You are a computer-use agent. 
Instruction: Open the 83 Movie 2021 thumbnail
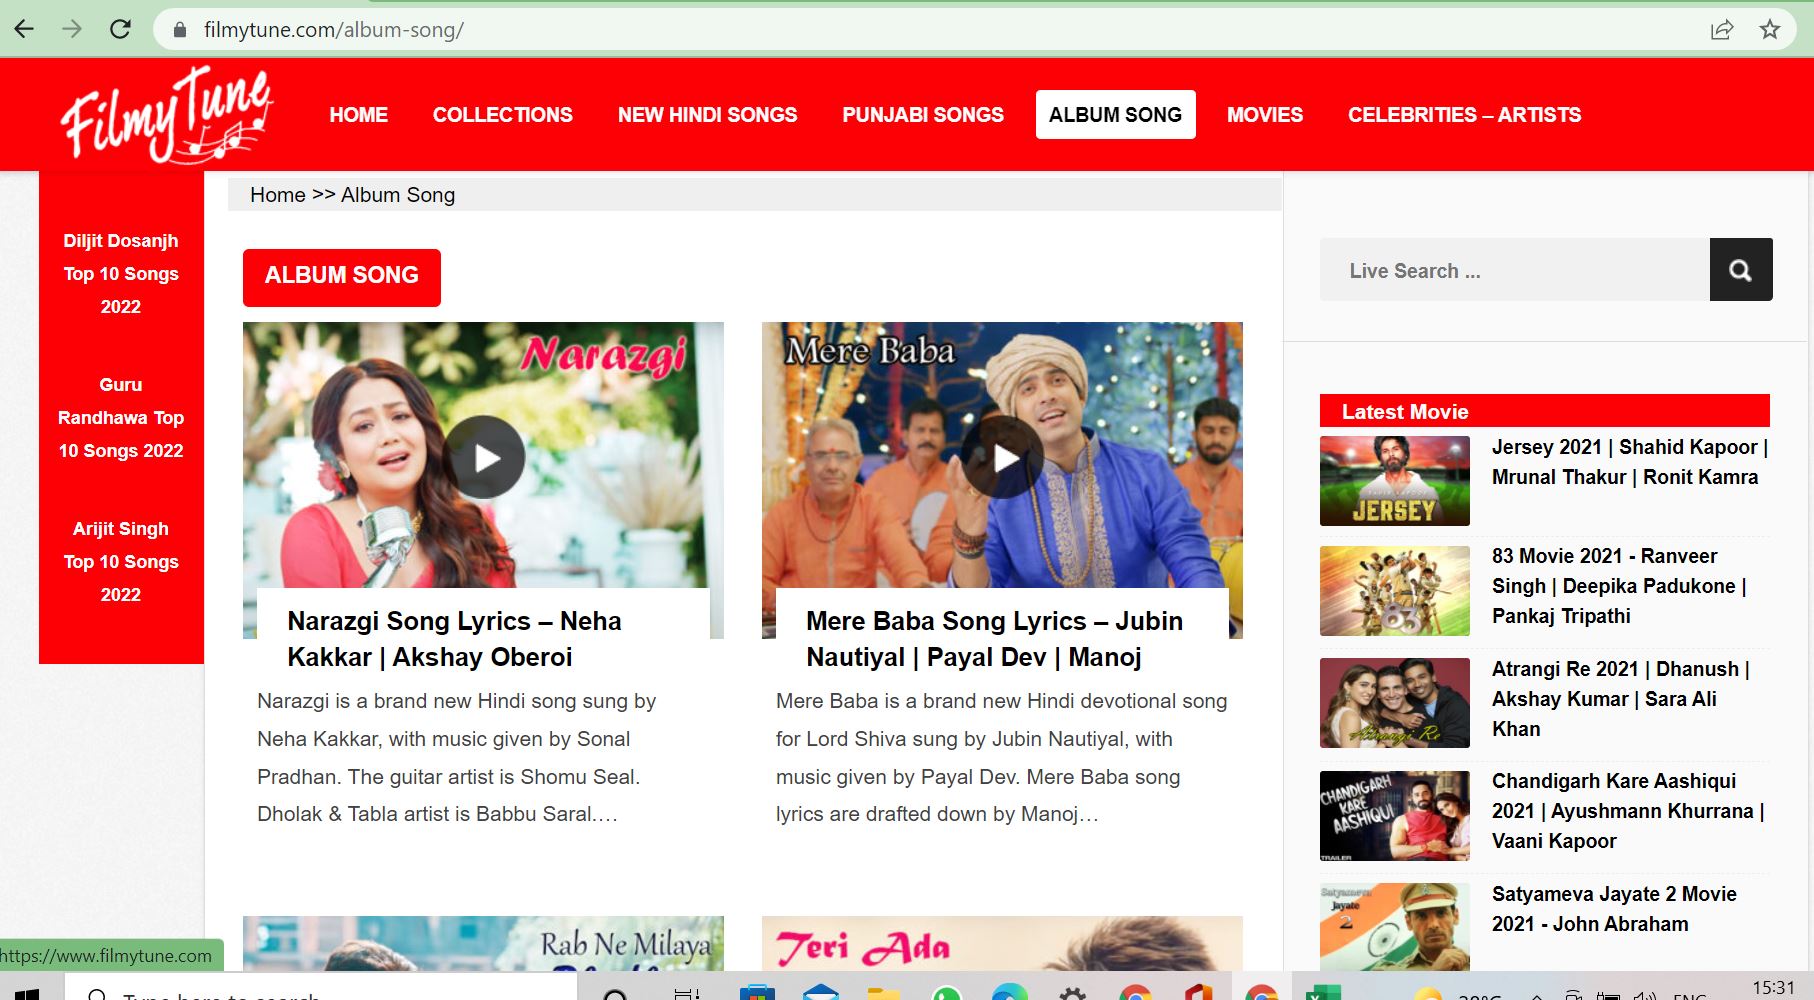click(1395, 591)
